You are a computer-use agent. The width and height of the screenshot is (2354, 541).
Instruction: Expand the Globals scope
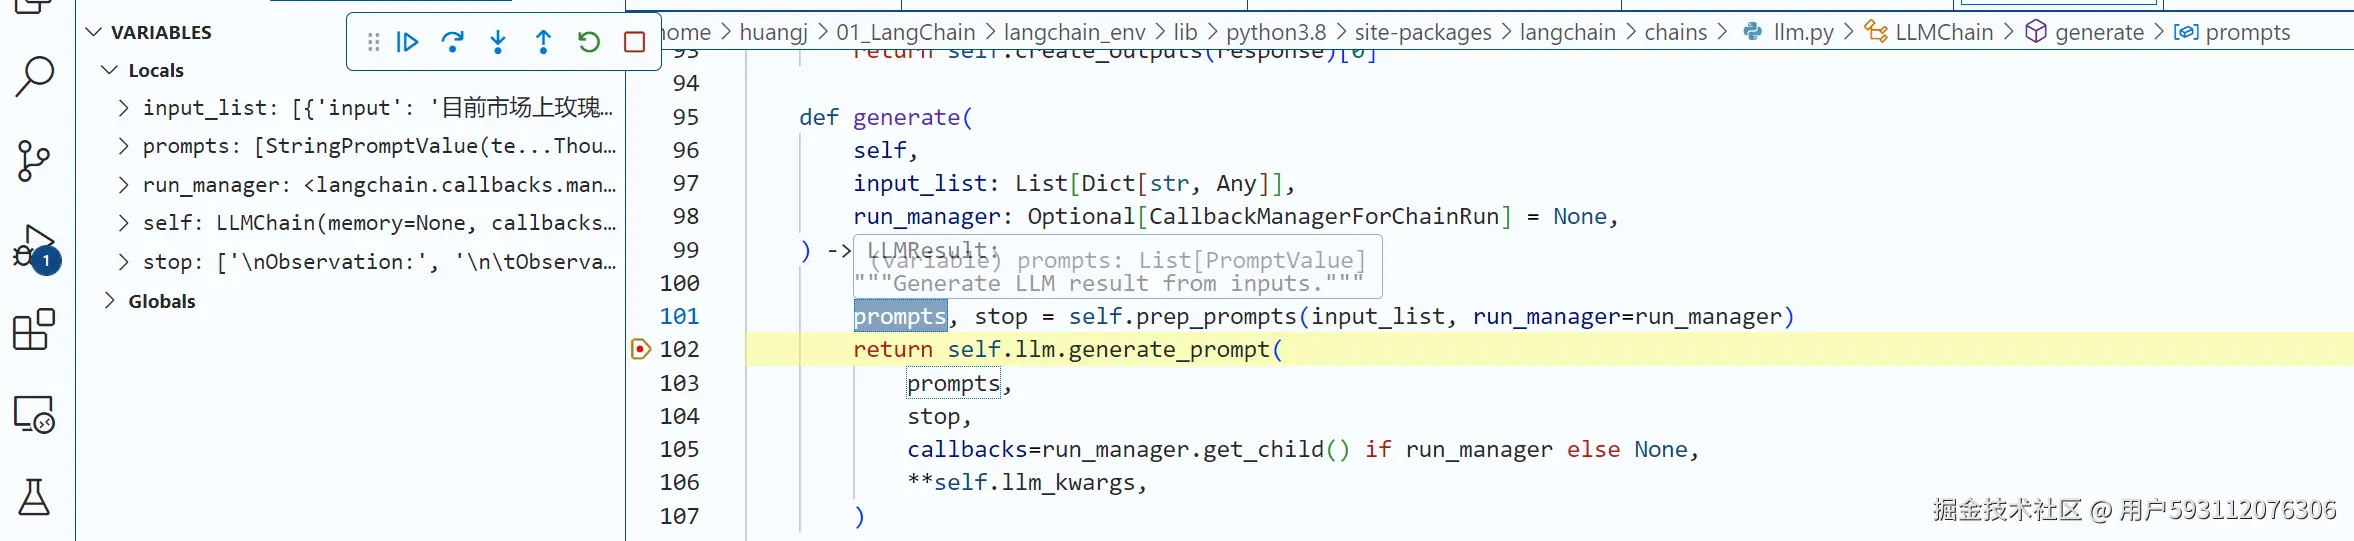pyautogui.click(x=110, y=301)
